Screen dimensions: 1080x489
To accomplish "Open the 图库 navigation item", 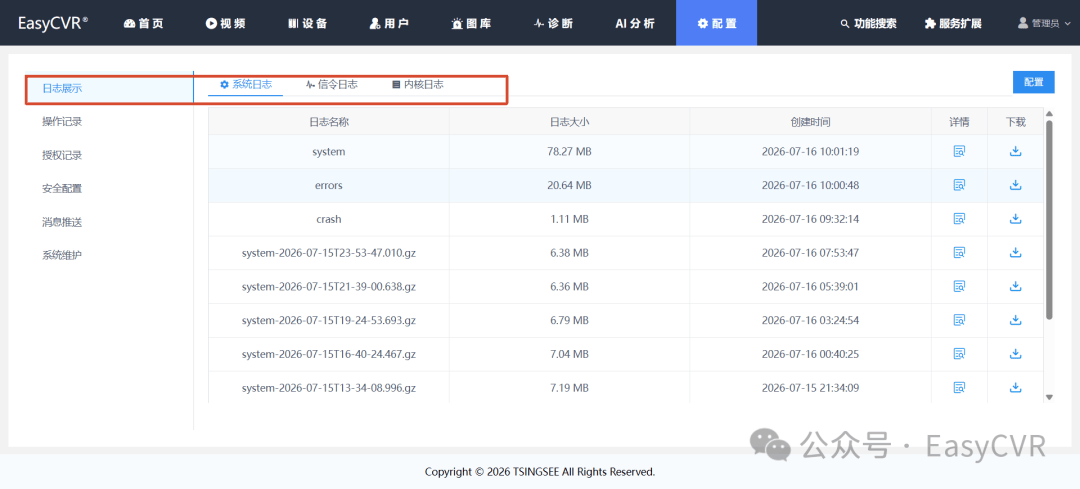I will [471, 23].
